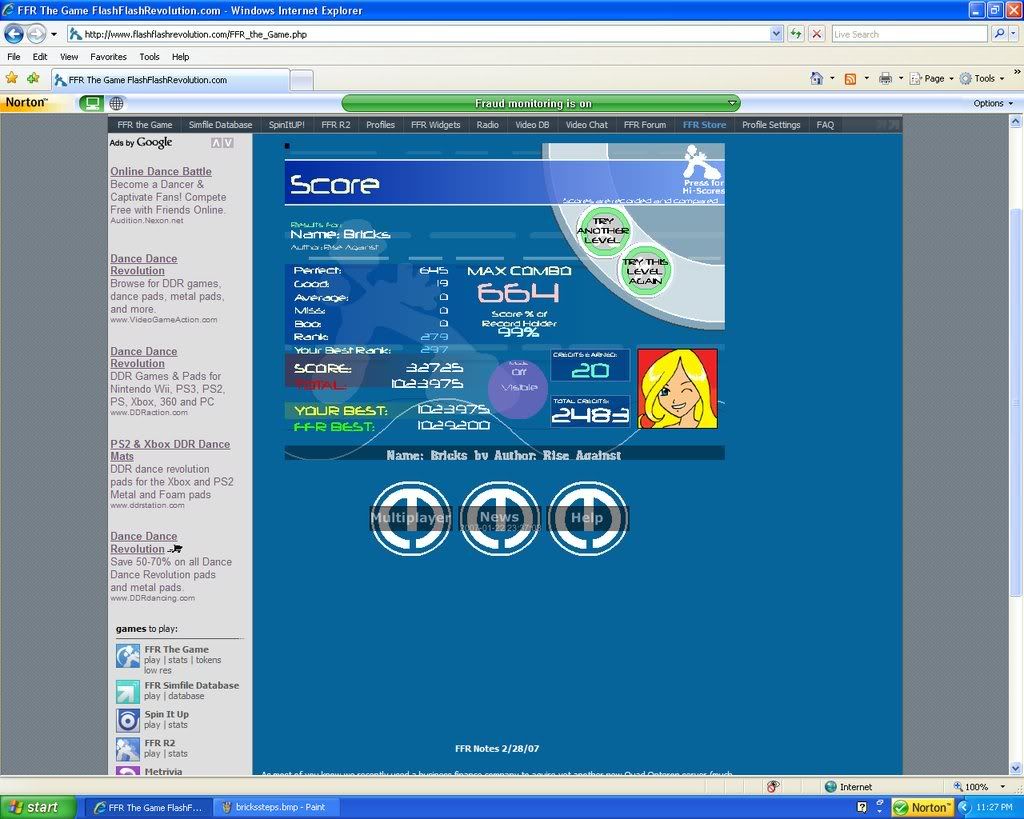Expand the Norton Options dropdown
Viewport: 1024px width, 819px height.
[x=992, y=103]
